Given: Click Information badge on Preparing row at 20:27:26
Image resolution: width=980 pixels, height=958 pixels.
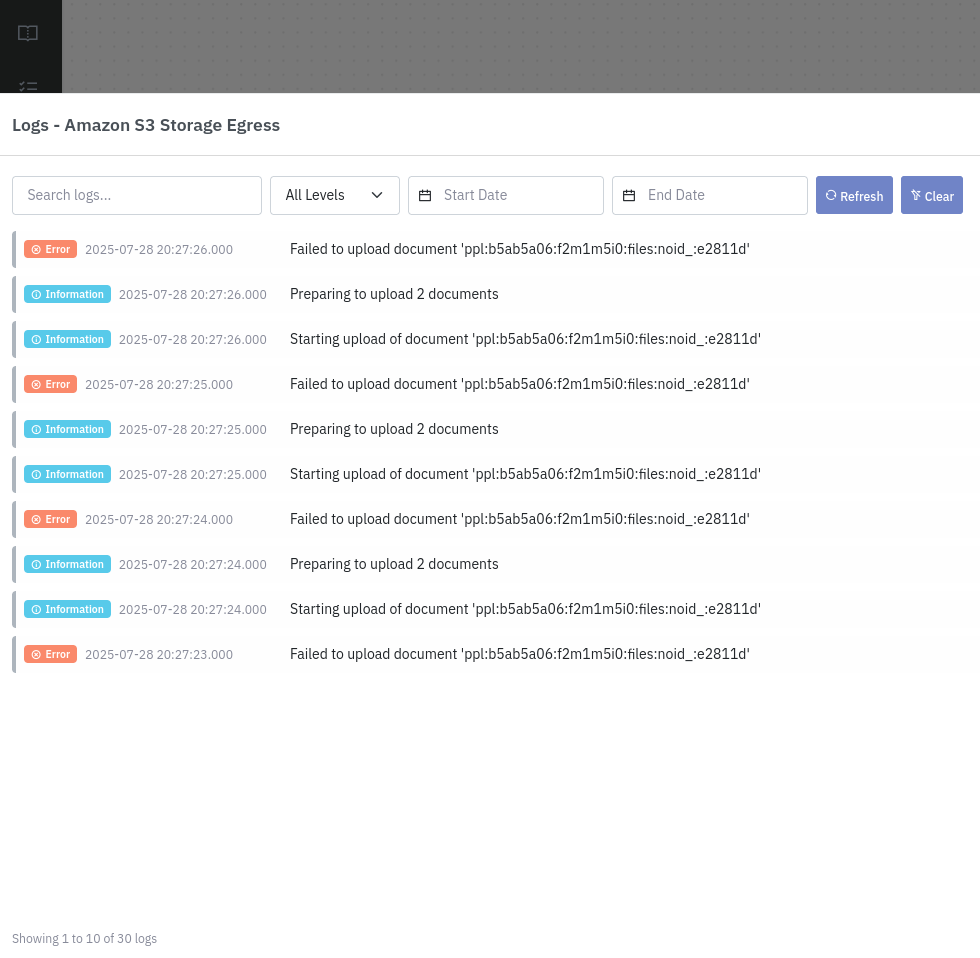Looking at the screenshot, I should click(68, 294).
